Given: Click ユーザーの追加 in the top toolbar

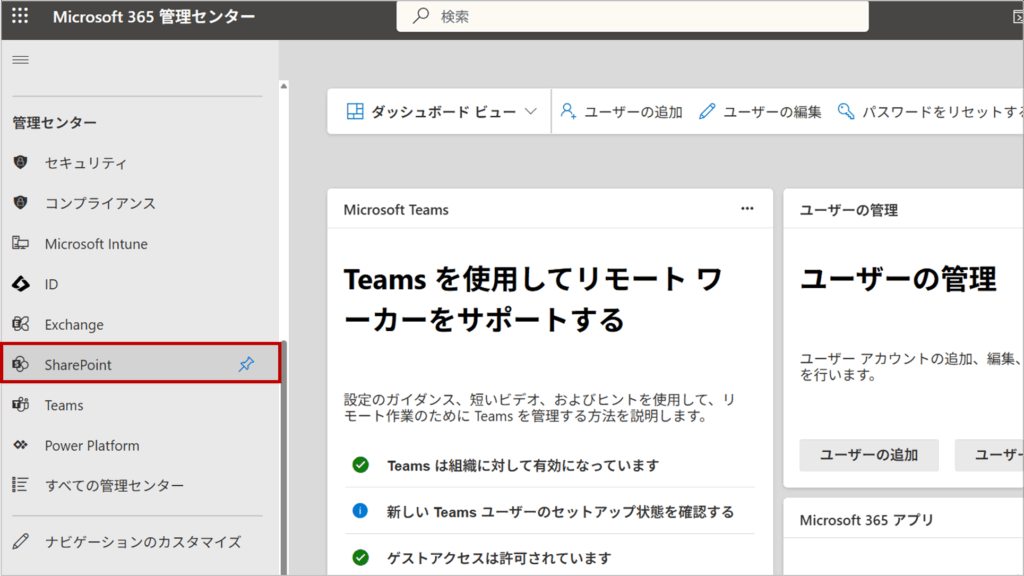Looking at the screenshot, I should (x=633, y=112).
